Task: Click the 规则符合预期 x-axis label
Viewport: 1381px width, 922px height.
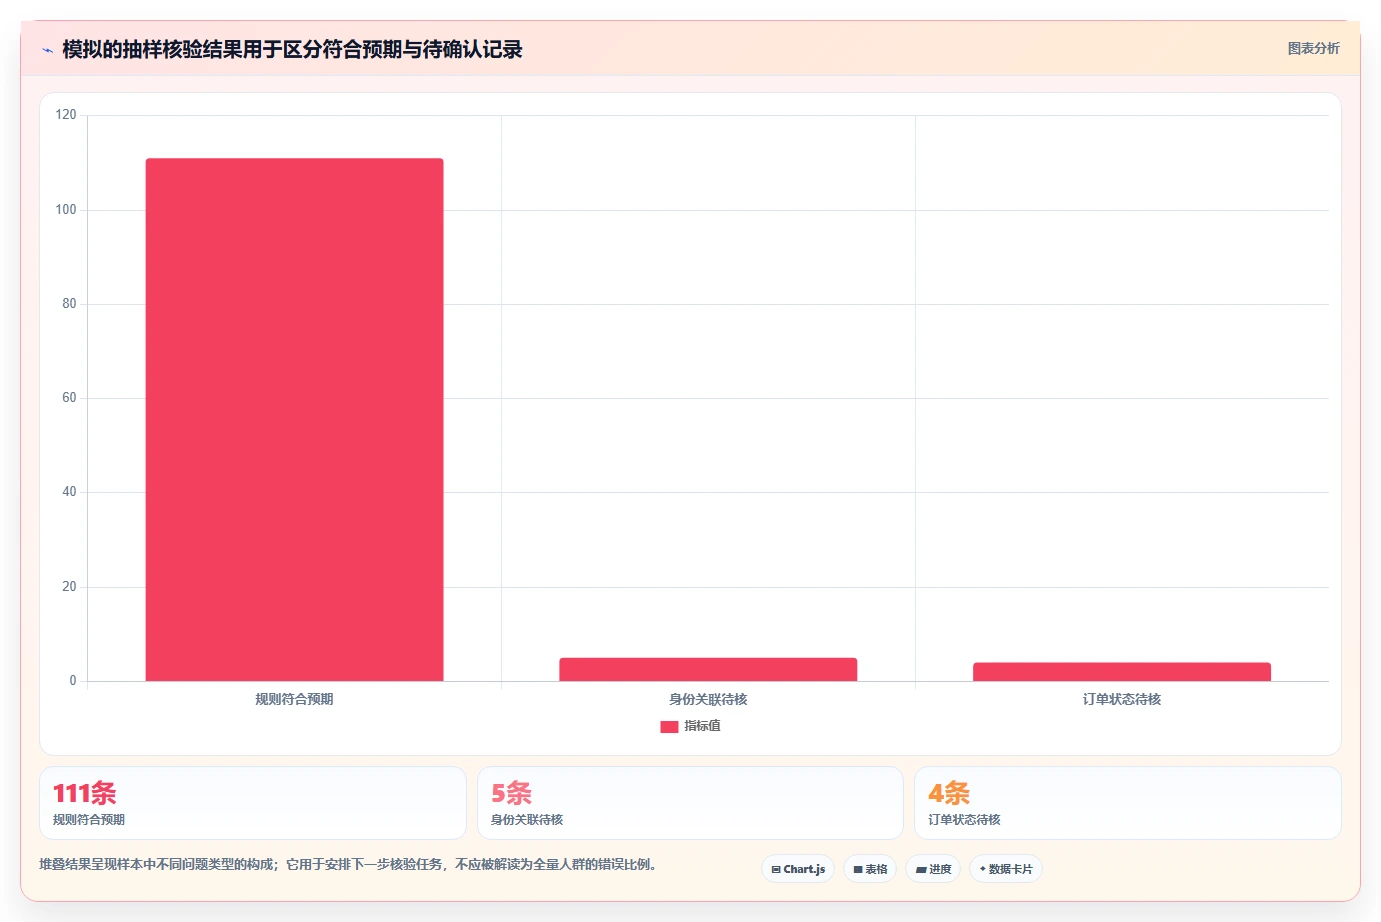Action: [x=294, y=699]
